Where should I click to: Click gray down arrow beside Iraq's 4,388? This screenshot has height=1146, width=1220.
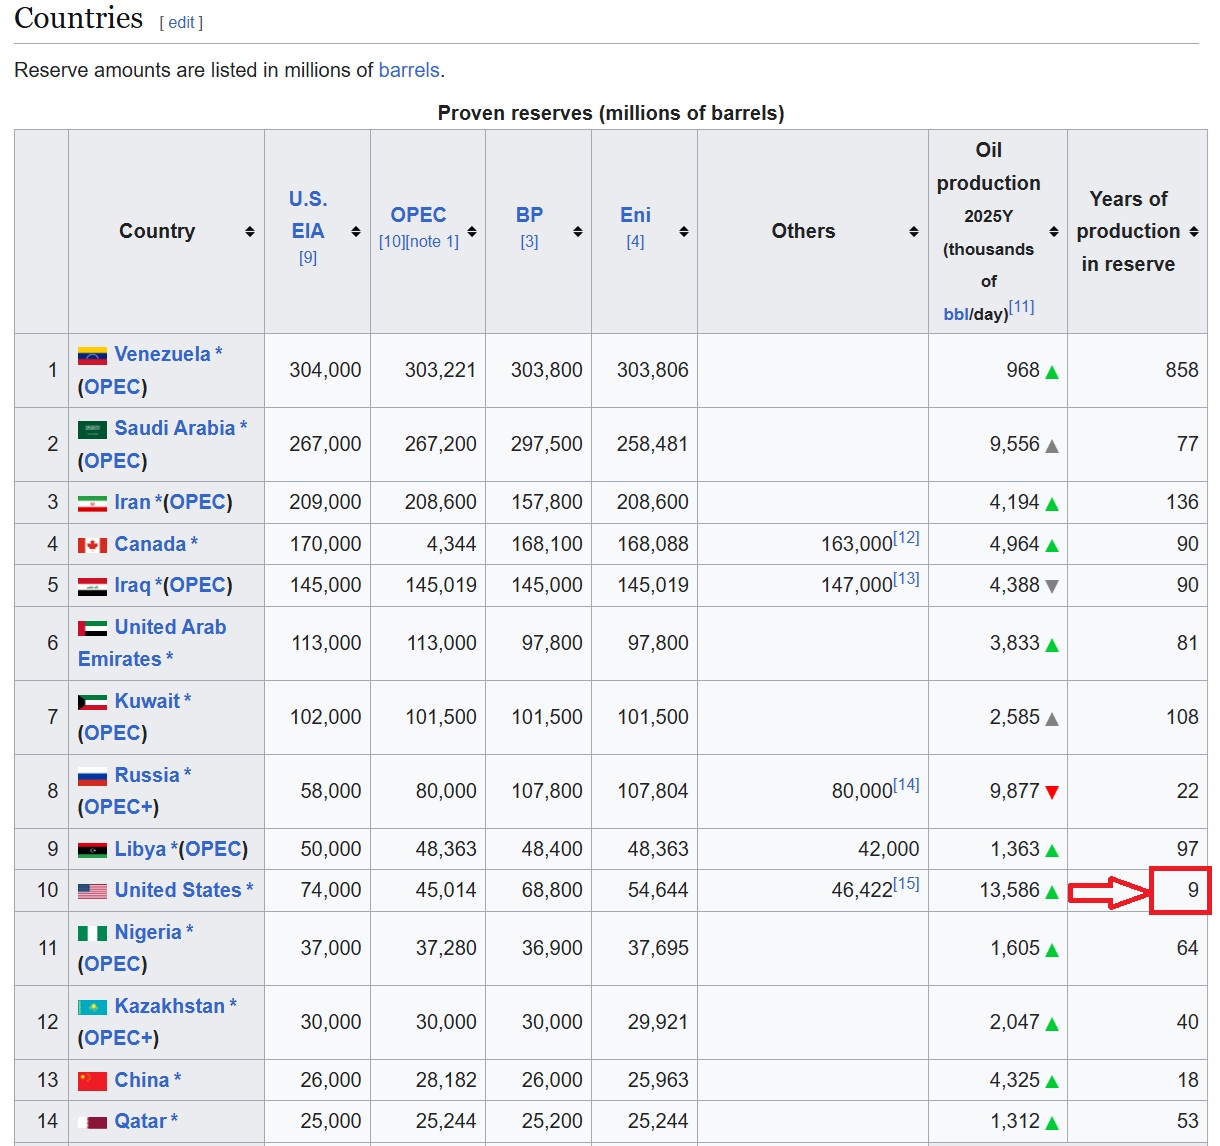[1052, 587]
